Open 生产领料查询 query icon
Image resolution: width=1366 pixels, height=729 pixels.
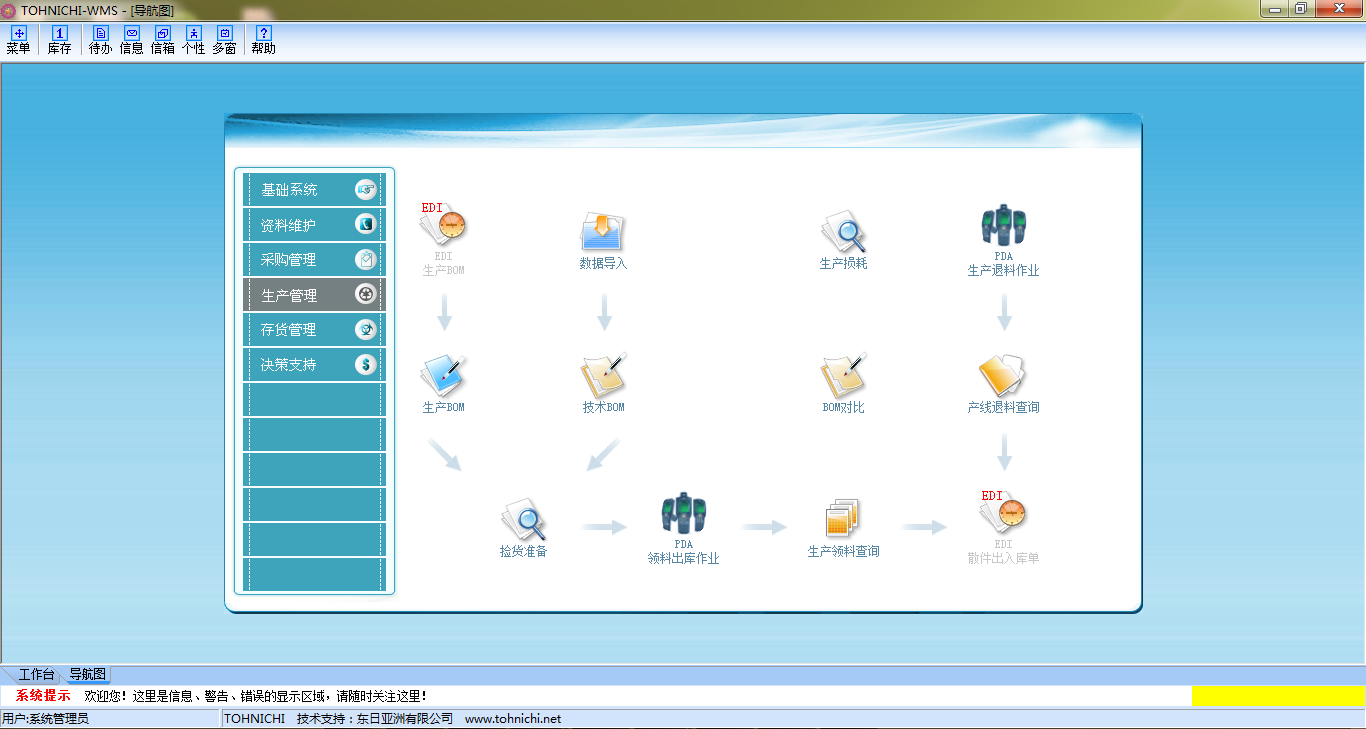coord(843,520)
